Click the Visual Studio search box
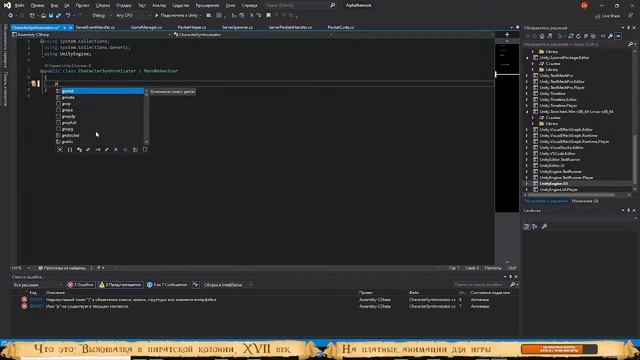Image resolution: width=640 pixels, height=360 pixels. 299,5
